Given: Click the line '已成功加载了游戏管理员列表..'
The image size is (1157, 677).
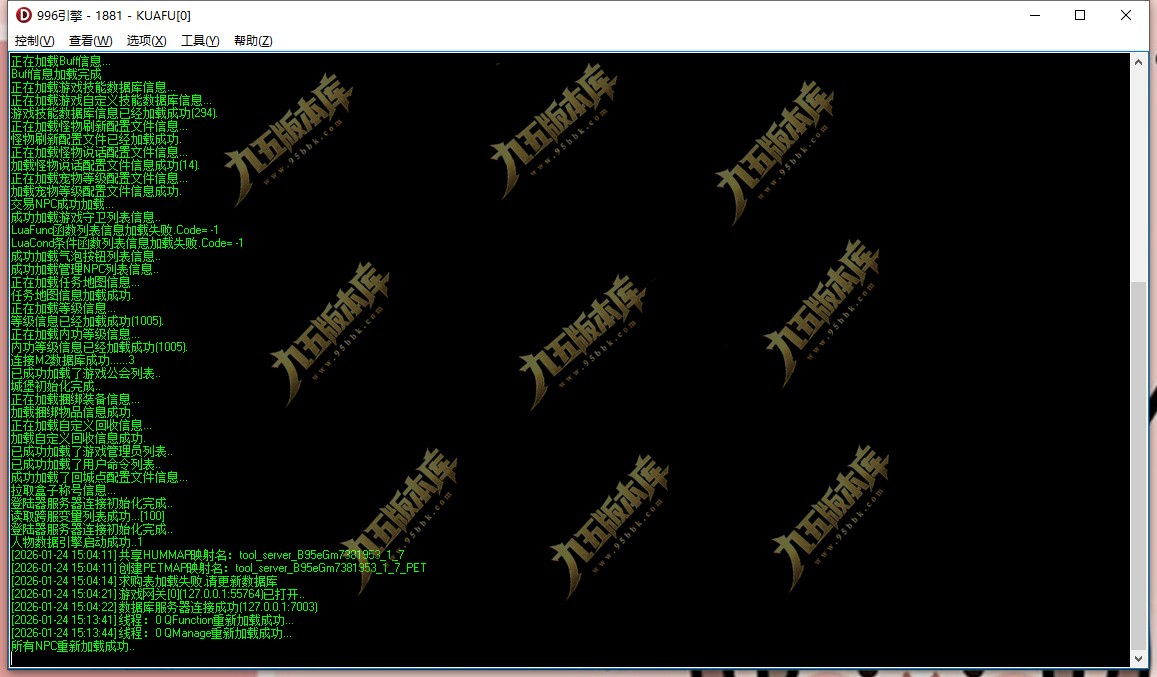Looking at the screenshot, I should 91,451.
